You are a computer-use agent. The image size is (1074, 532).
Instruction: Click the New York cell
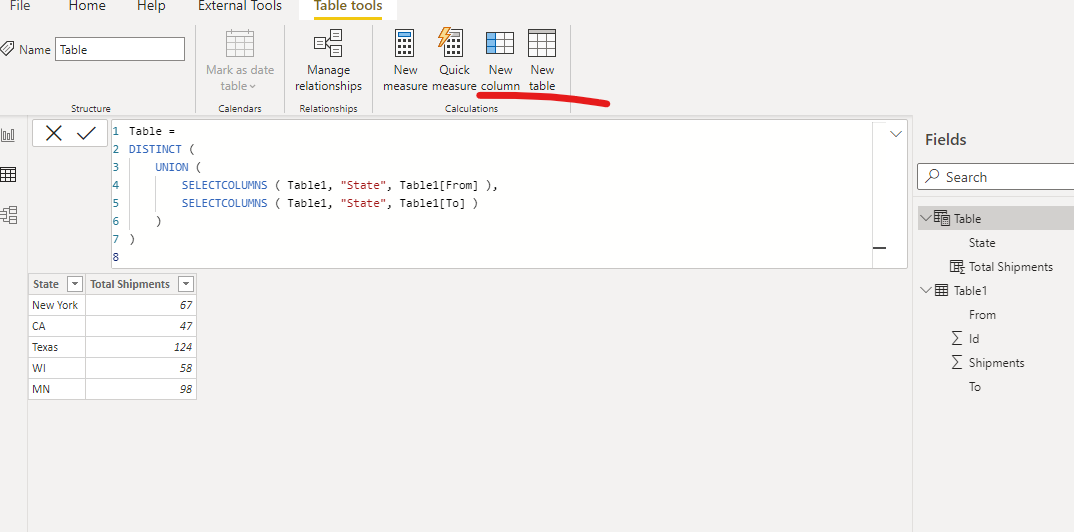(x=57, y=305)
